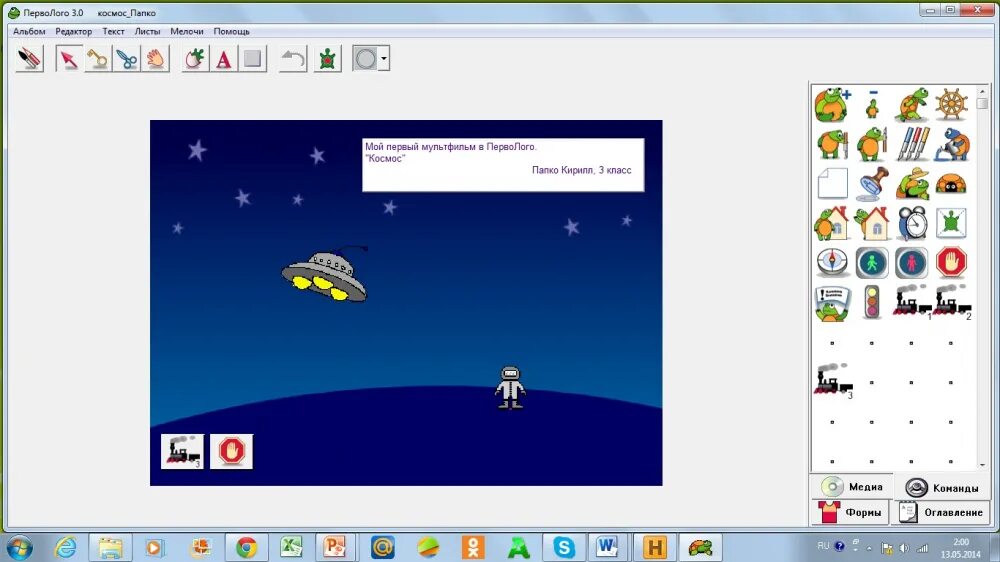This screenshot has height=562, width=1000.
Task: Click the turtle with plus sign command
Action: 832,105
